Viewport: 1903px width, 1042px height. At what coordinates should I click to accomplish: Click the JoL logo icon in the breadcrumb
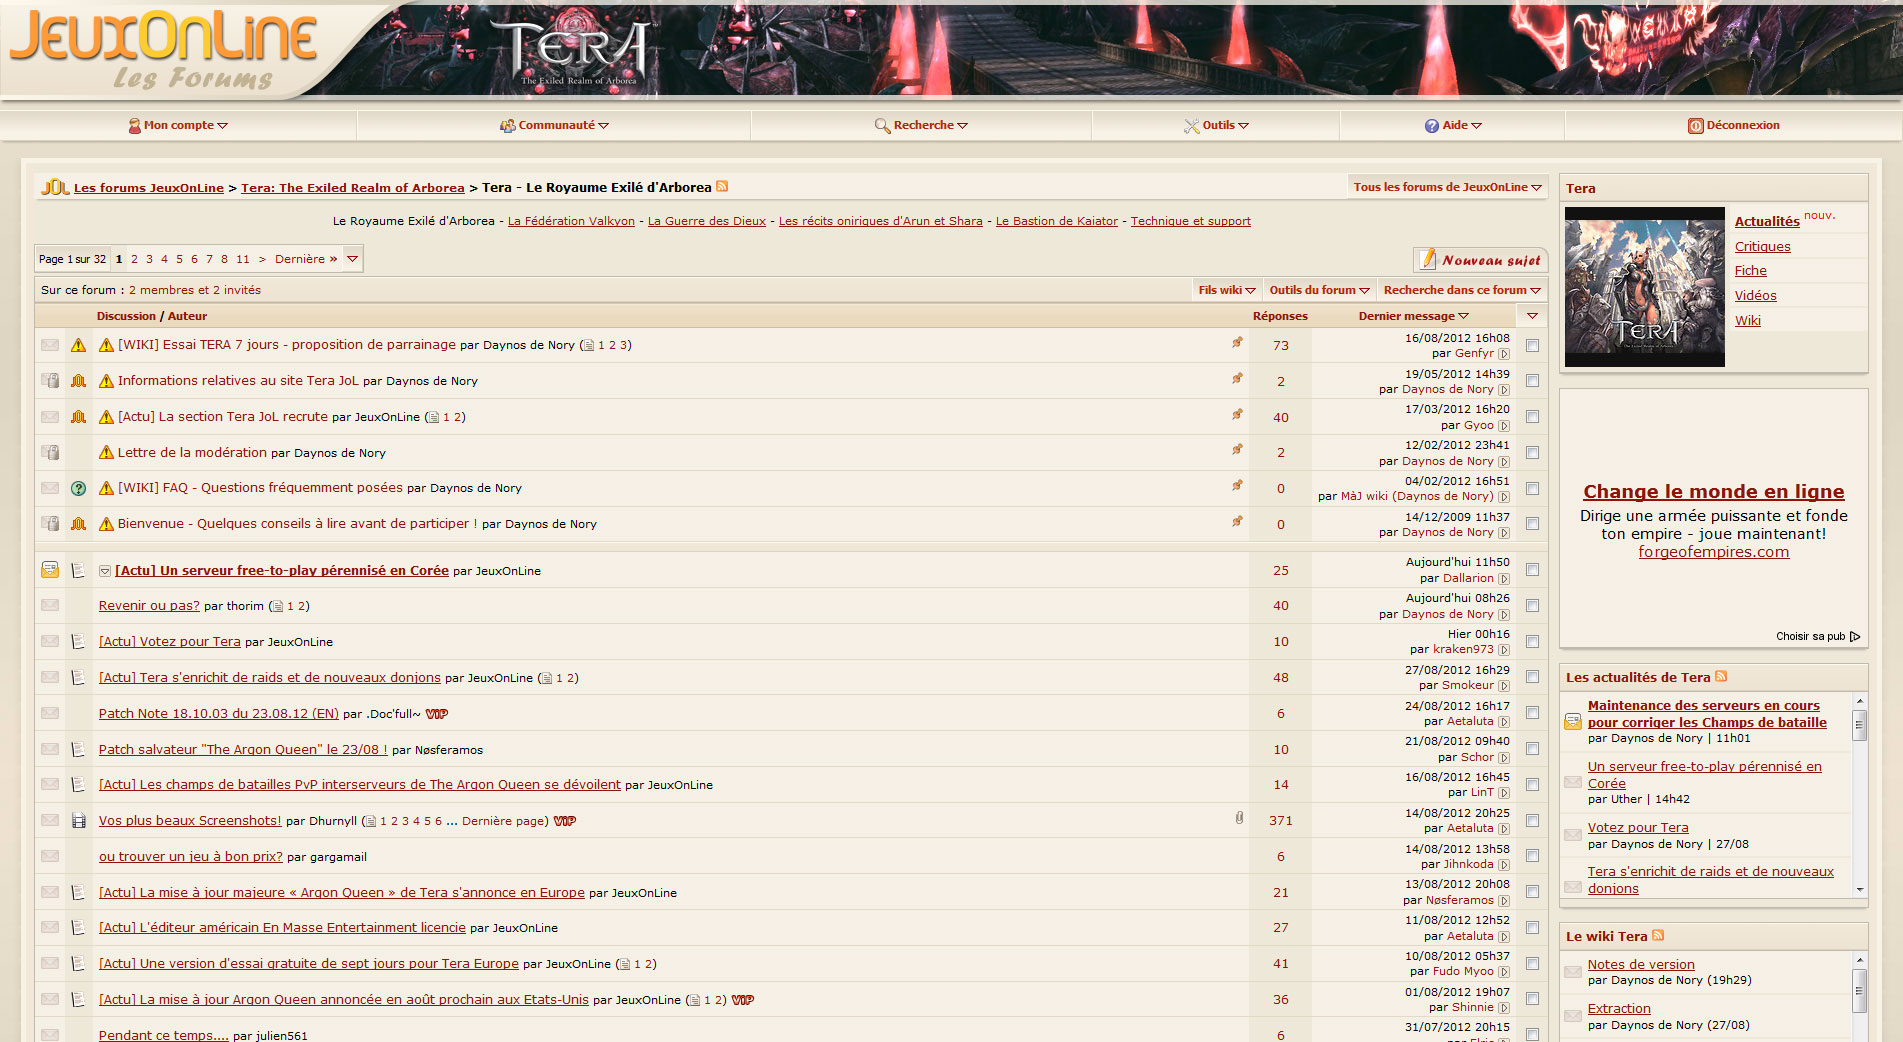55,187
